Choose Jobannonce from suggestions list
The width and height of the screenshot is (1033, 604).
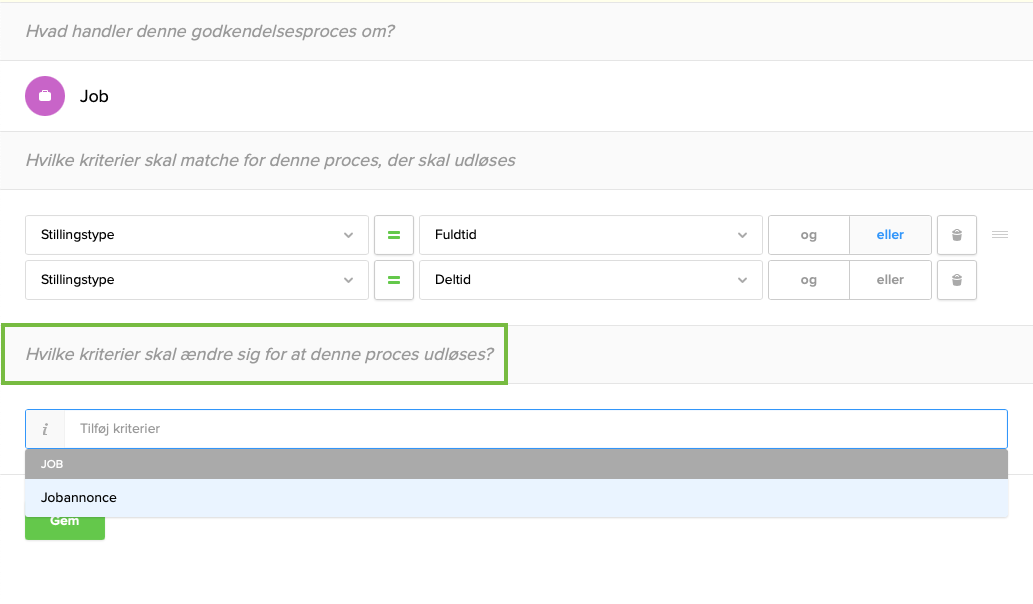(79, 497)
